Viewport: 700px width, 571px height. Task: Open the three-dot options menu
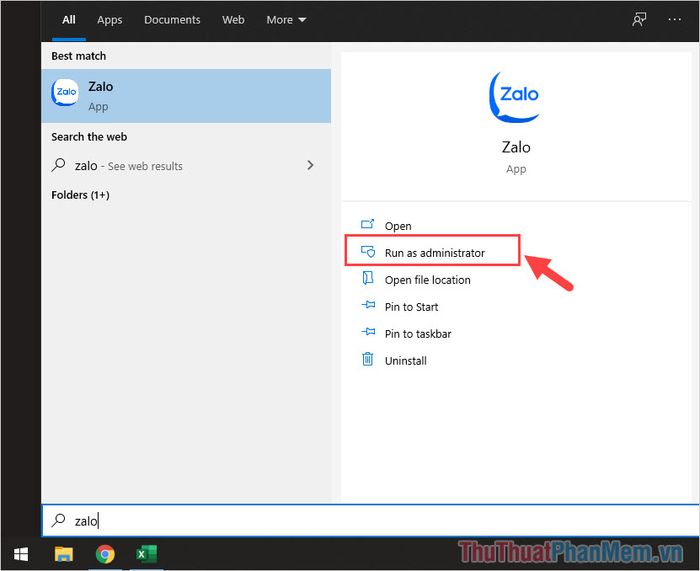click(x=674, y=19)
